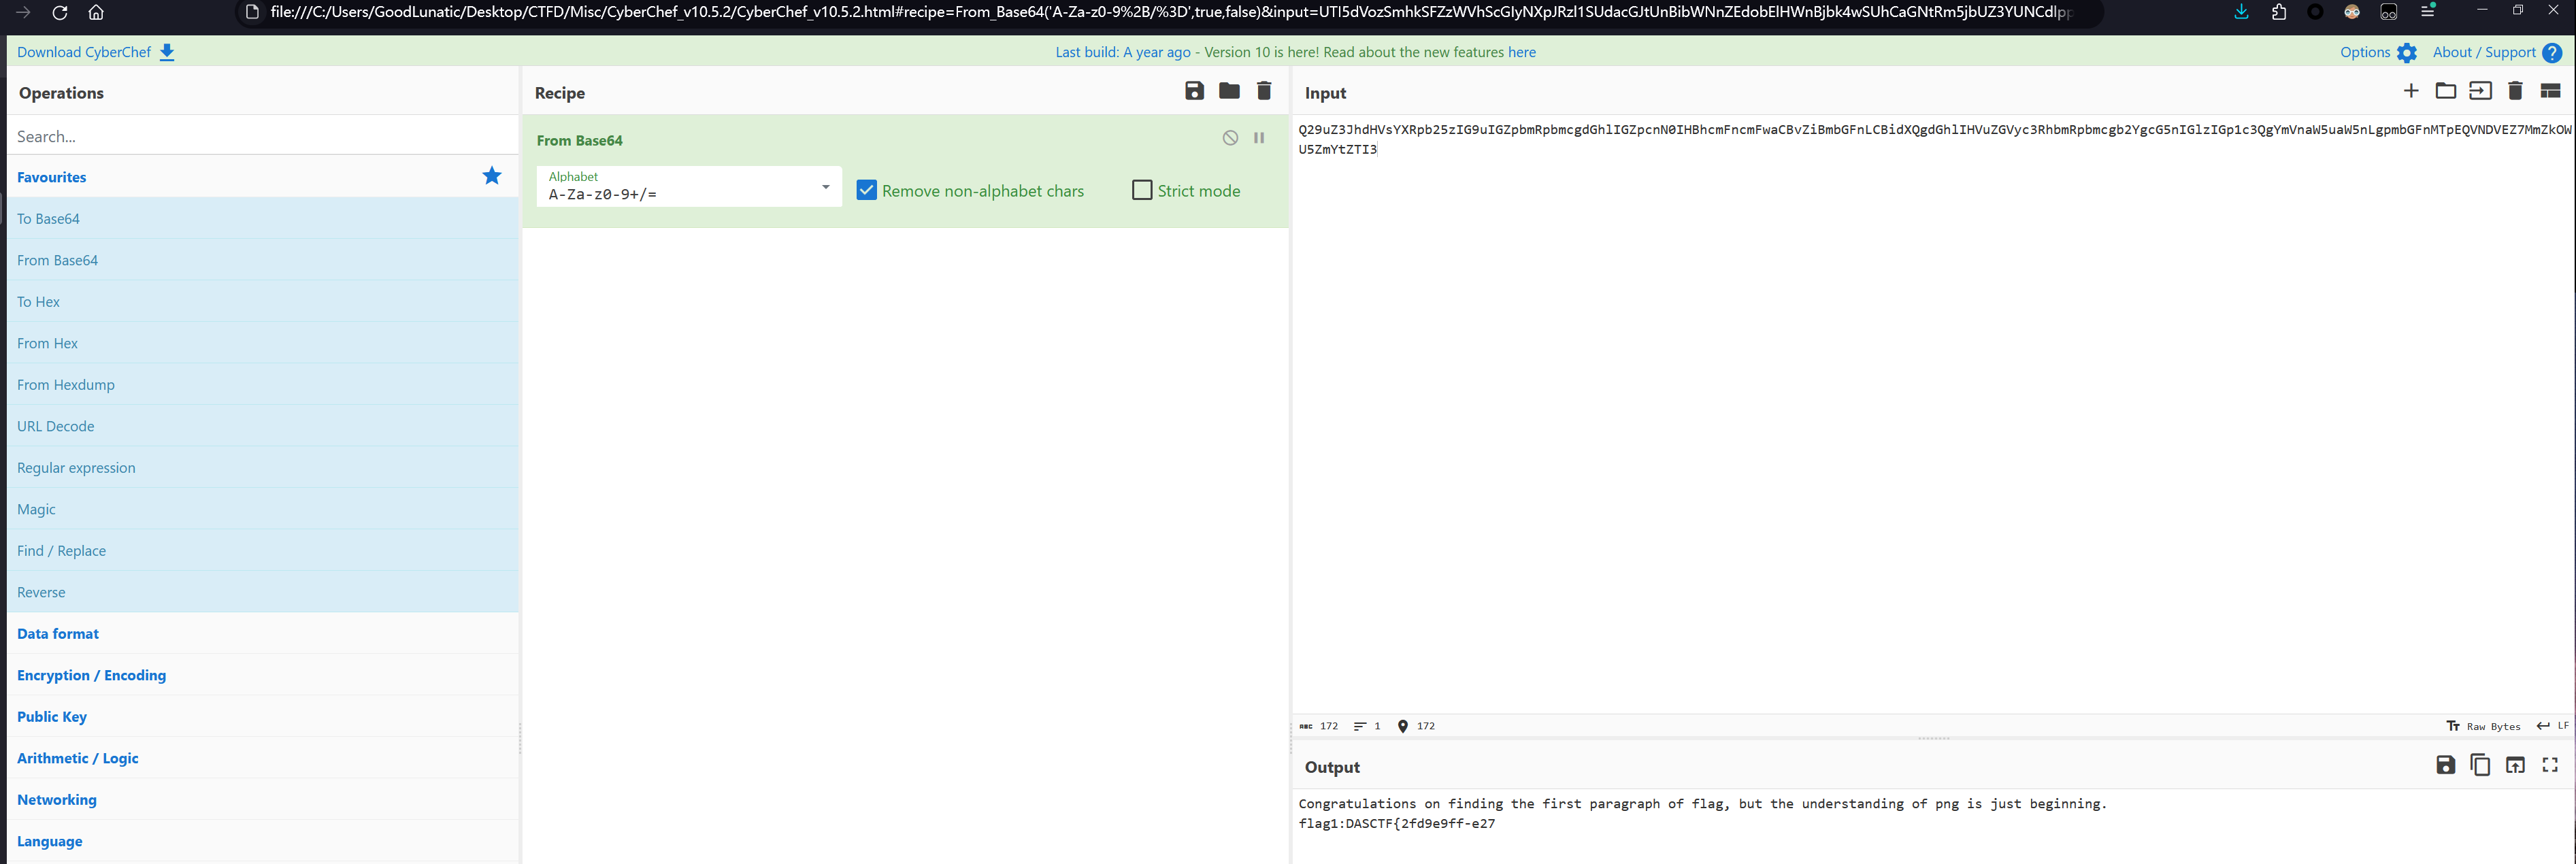Load a recipe via folder icon

pos(1229,91)
